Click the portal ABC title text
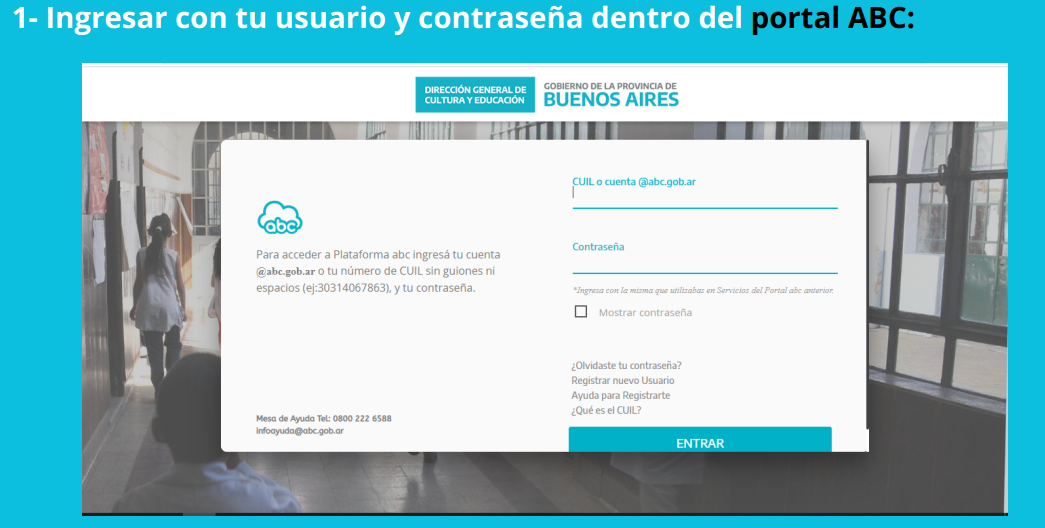 click(x=832, y=19)
